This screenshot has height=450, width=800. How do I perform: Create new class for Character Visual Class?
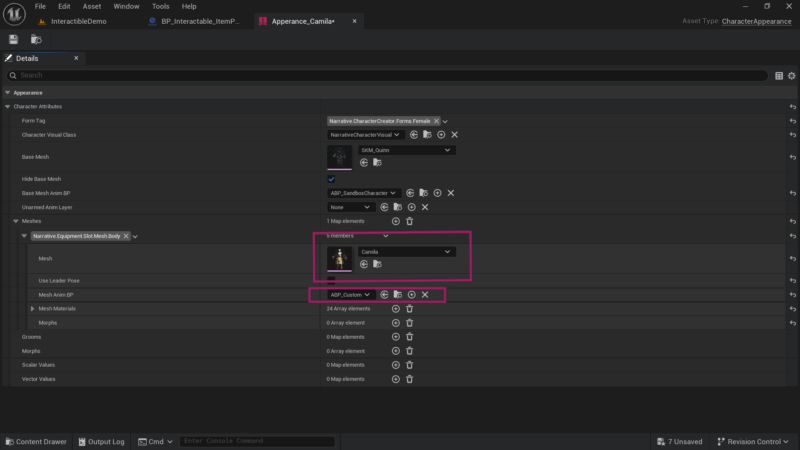tap(441, 135)
